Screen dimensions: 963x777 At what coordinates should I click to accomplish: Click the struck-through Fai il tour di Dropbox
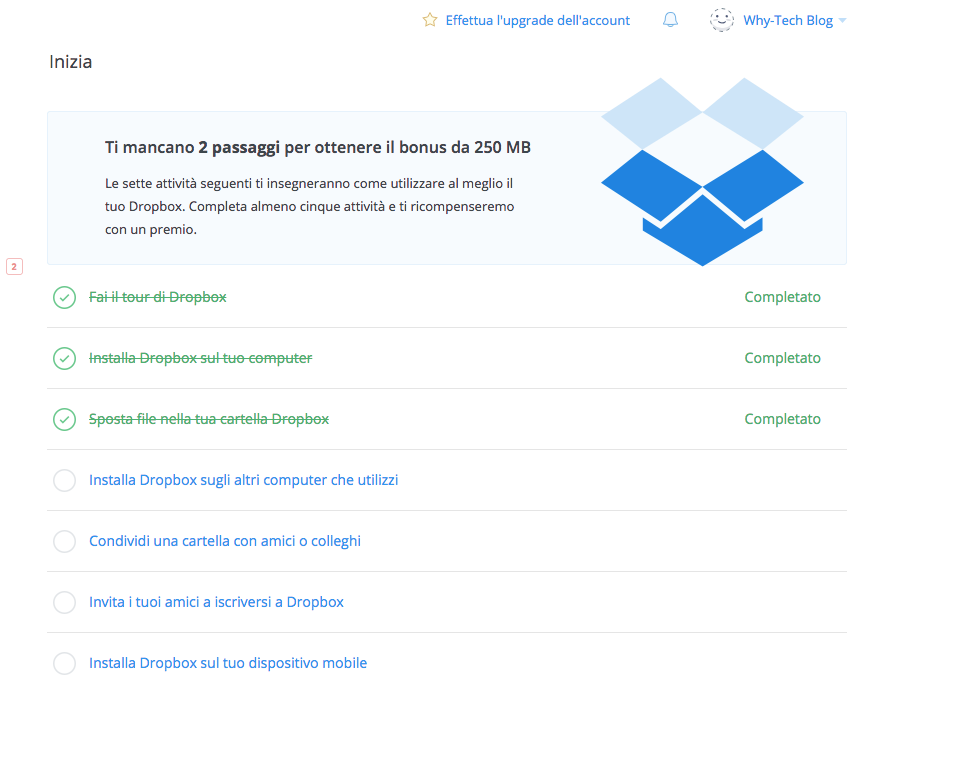[x=158, y=297]
